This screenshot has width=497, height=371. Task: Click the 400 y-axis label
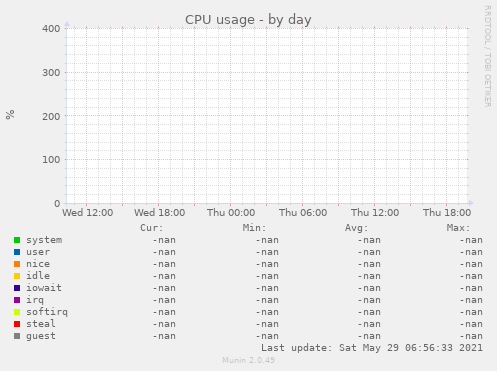[51, 29]
